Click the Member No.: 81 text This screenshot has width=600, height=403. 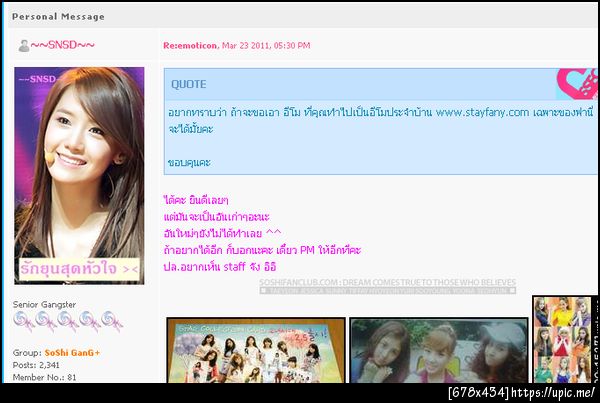(44, 377)
